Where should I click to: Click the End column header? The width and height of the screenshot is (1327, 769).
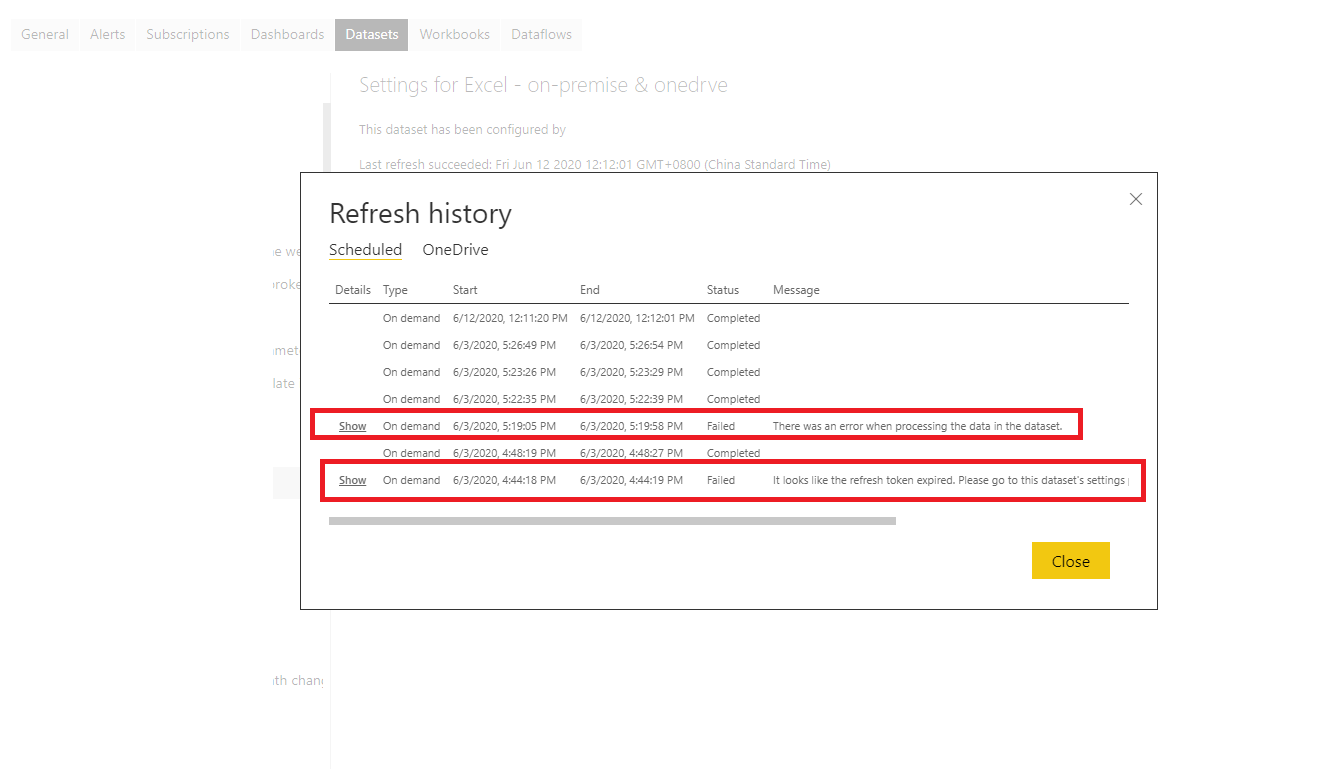click(x=590, y=290)
